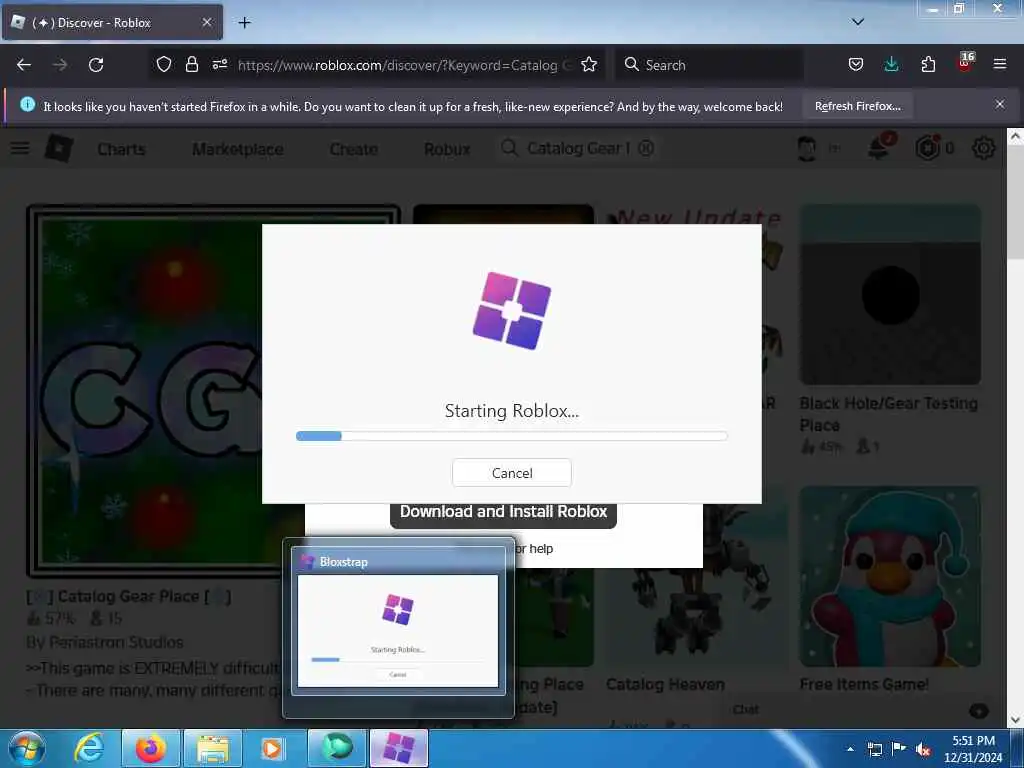The image size is (1024, 768).
Task: Click the Download and Install Roblox button
Action: (x=504, y=512)
